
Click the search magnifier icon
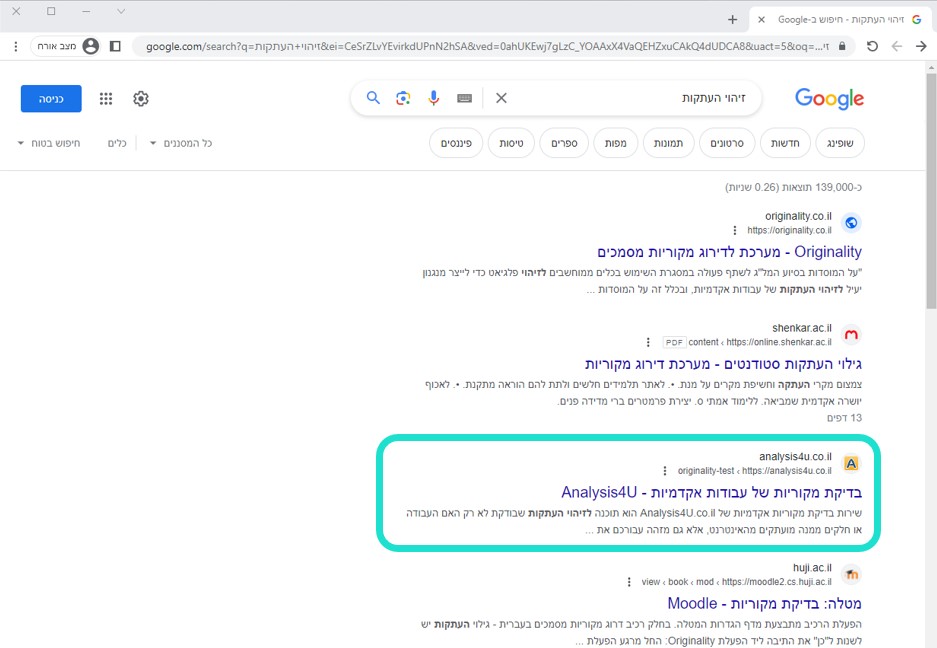373,97
